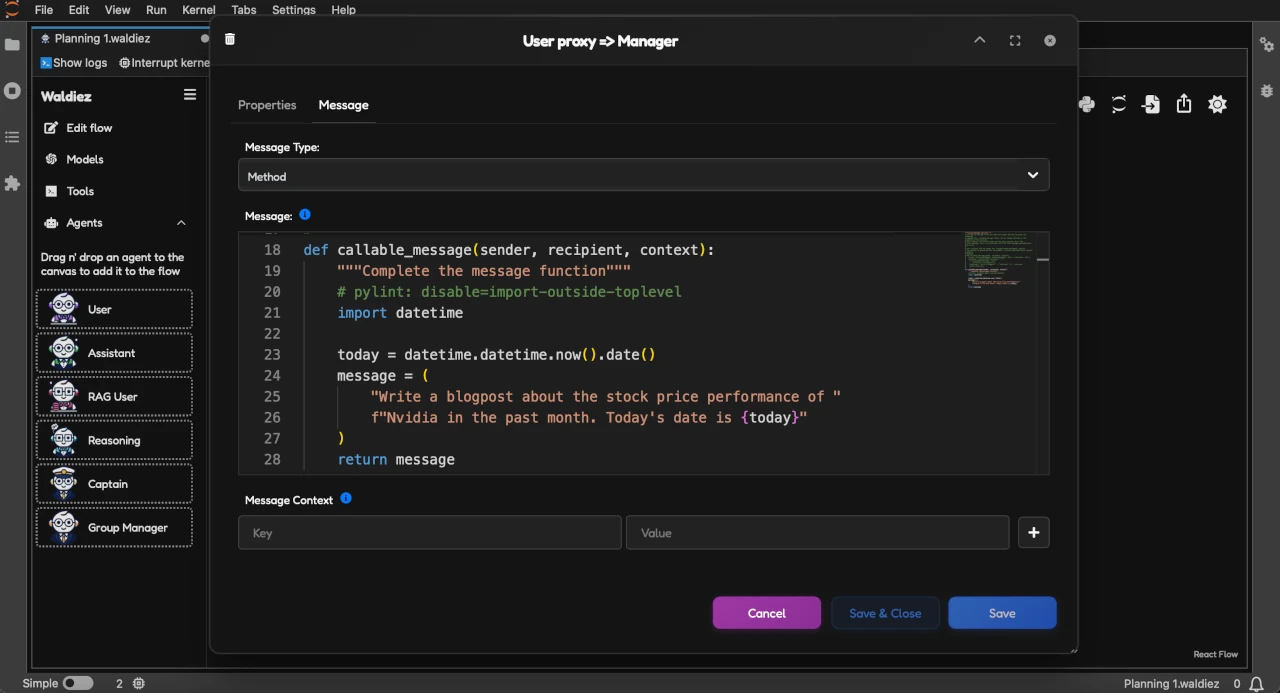The height and width of the screenshot is (693, 1280).
Task: Click Interrupt kernel button
Action: click(164, 62)
